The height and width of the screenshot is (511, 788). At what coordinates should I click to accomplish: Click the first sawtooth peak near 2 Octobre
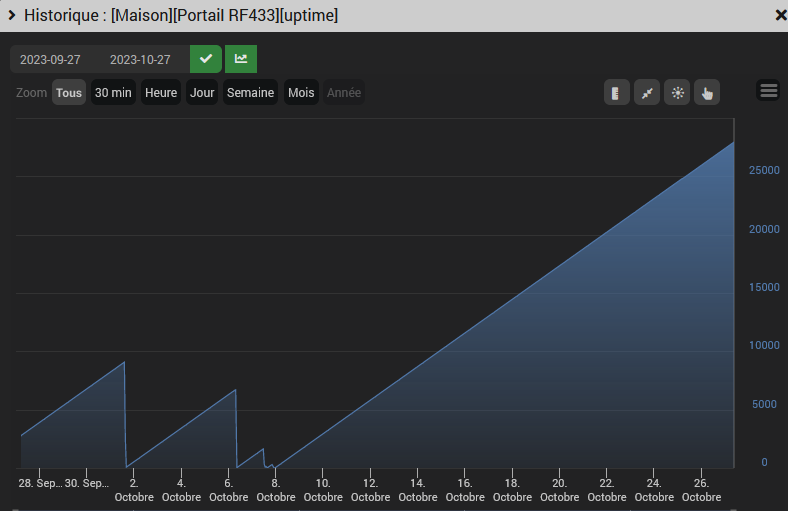[x=124, y=362]
